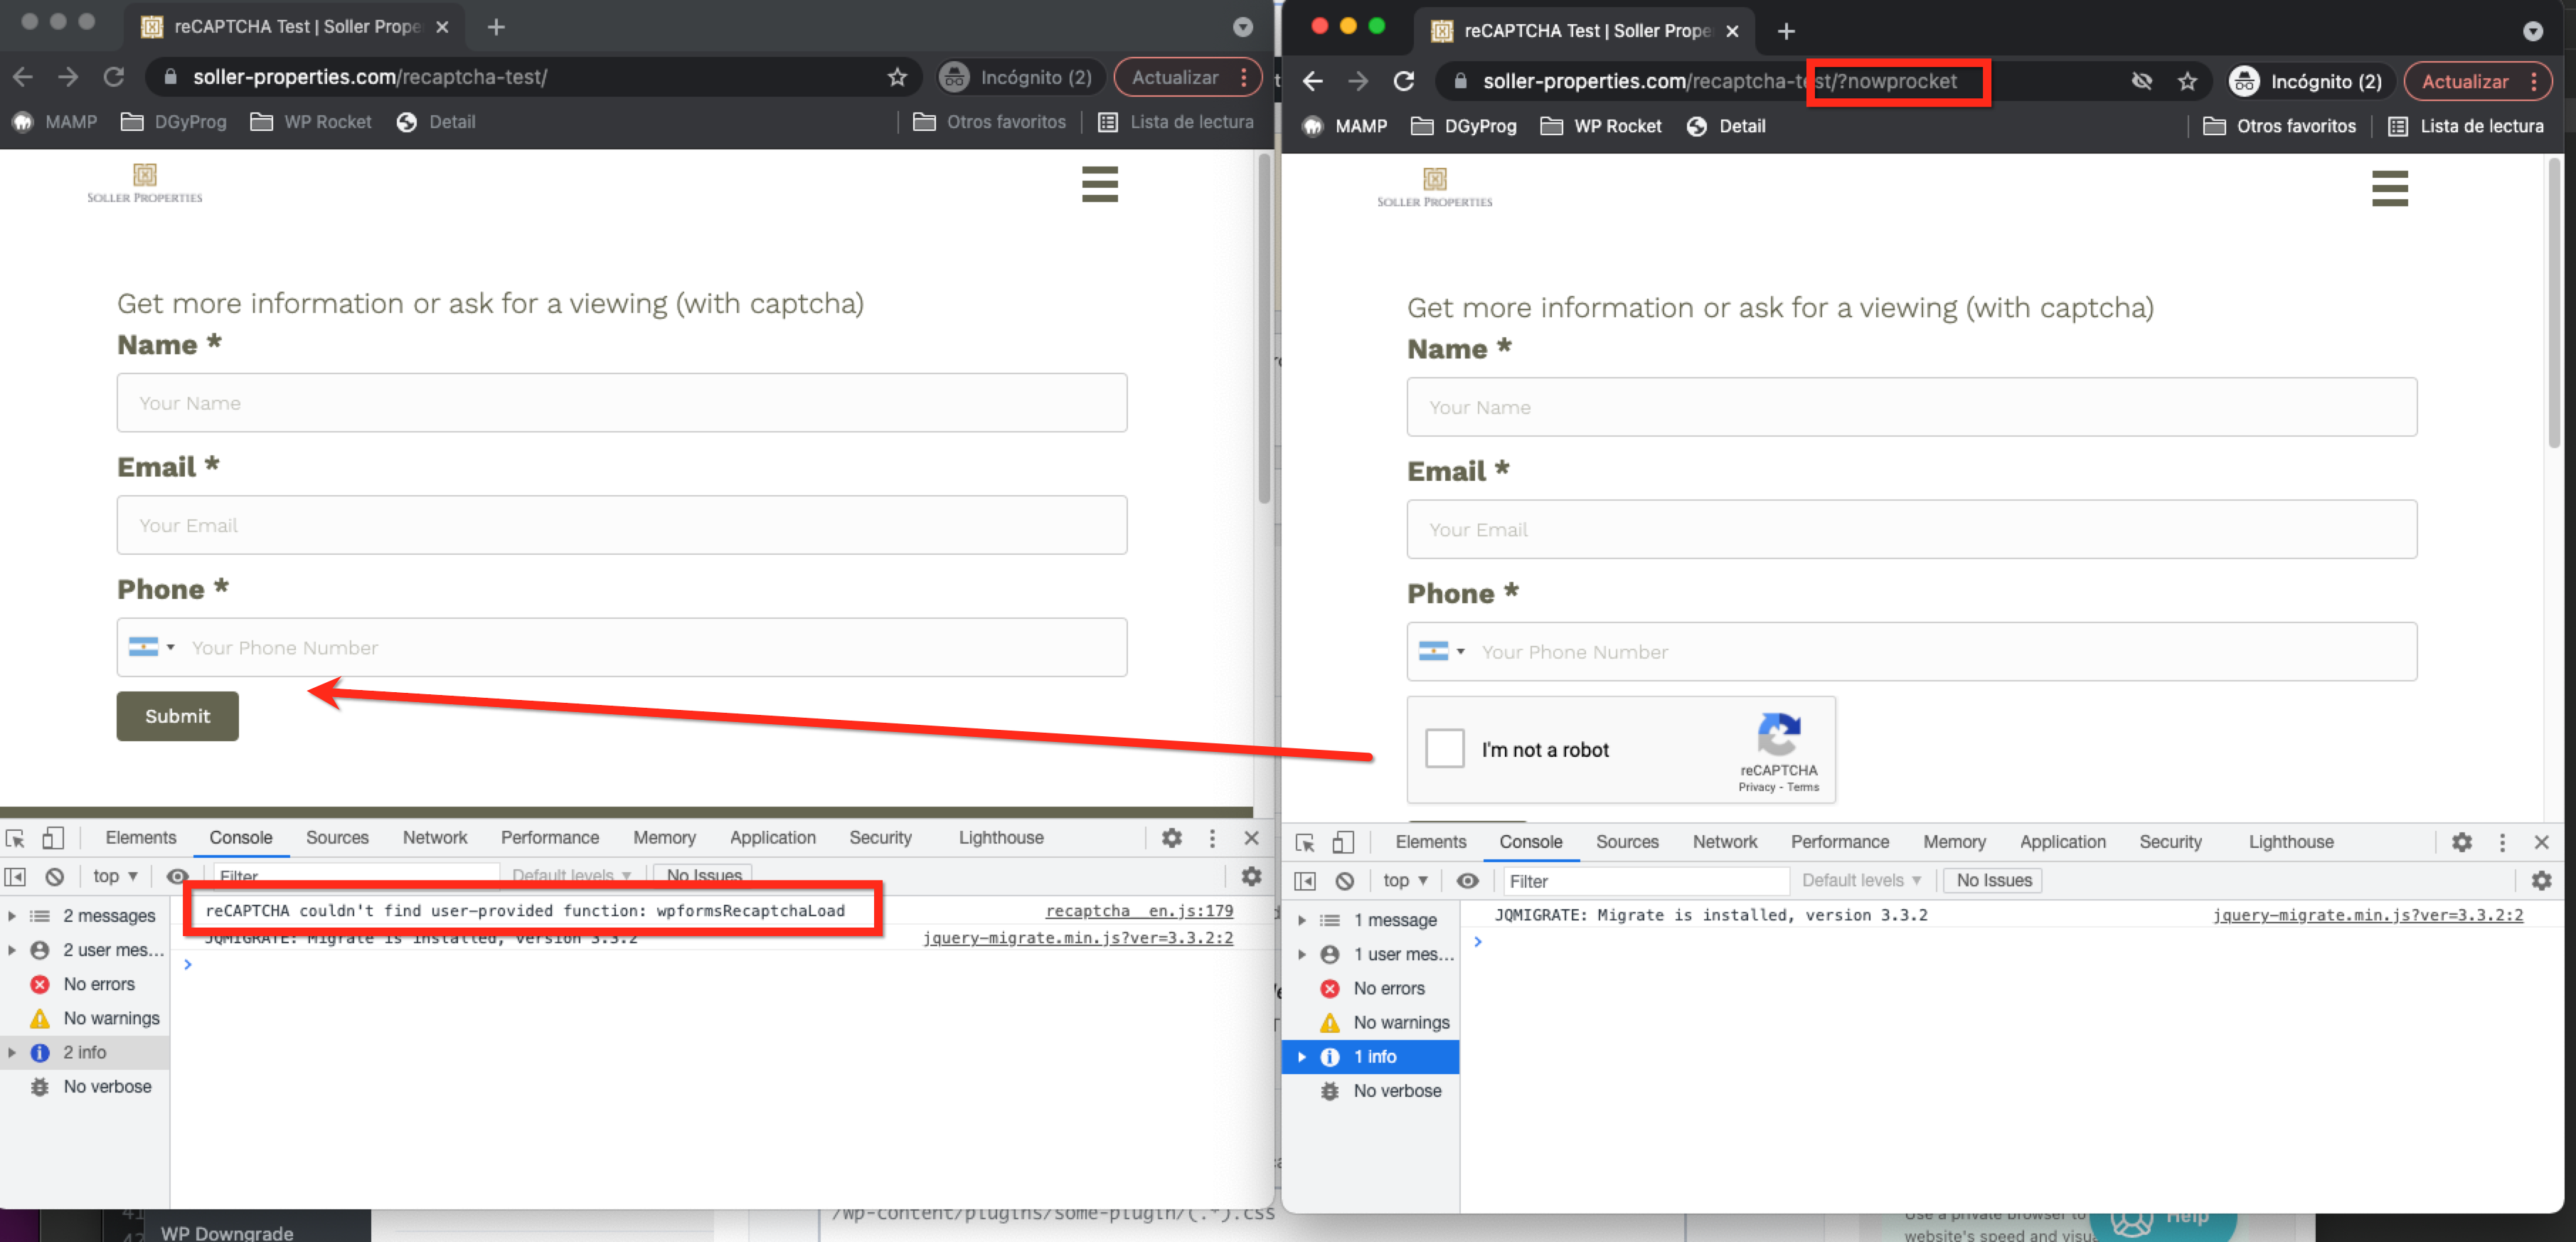Image resolution: width=2576 pixels, height=1242 pixels.
Task: Click the clear console icon in right DevTools
Action: point(1345,880)
